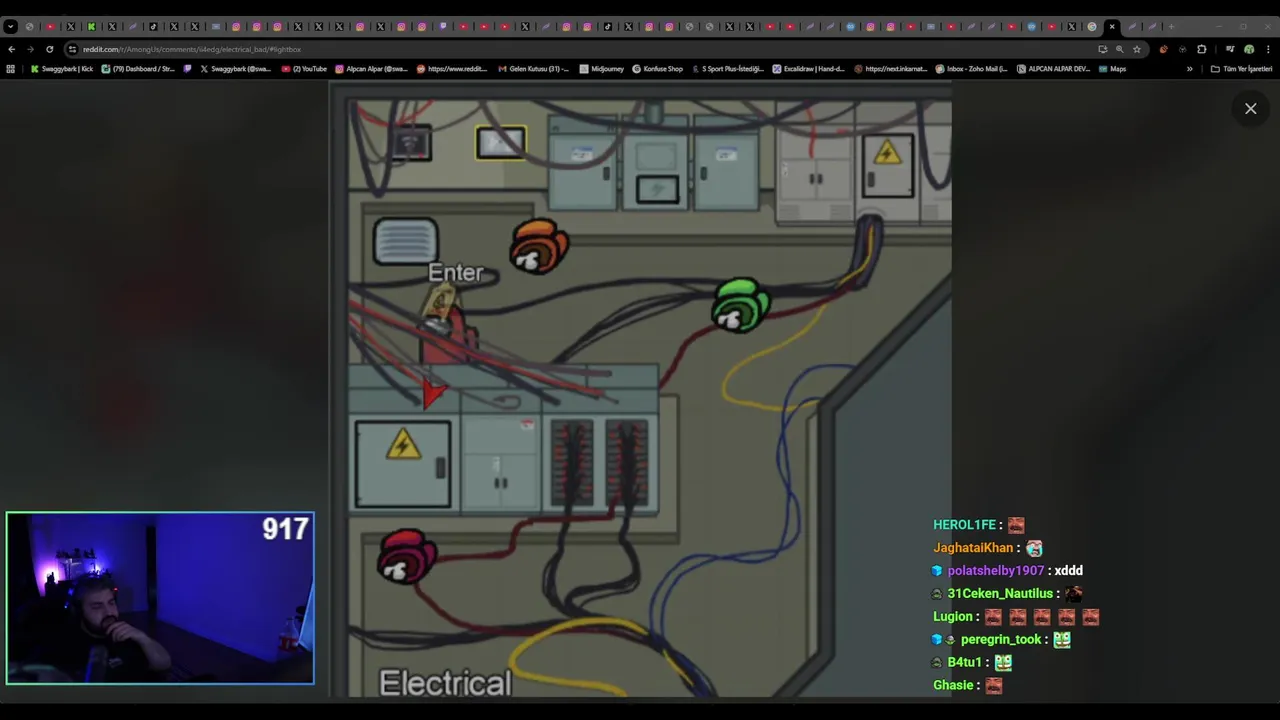
Task: Open the Inbox - Zoho Mail bookmark
Action: pos(971,69)
